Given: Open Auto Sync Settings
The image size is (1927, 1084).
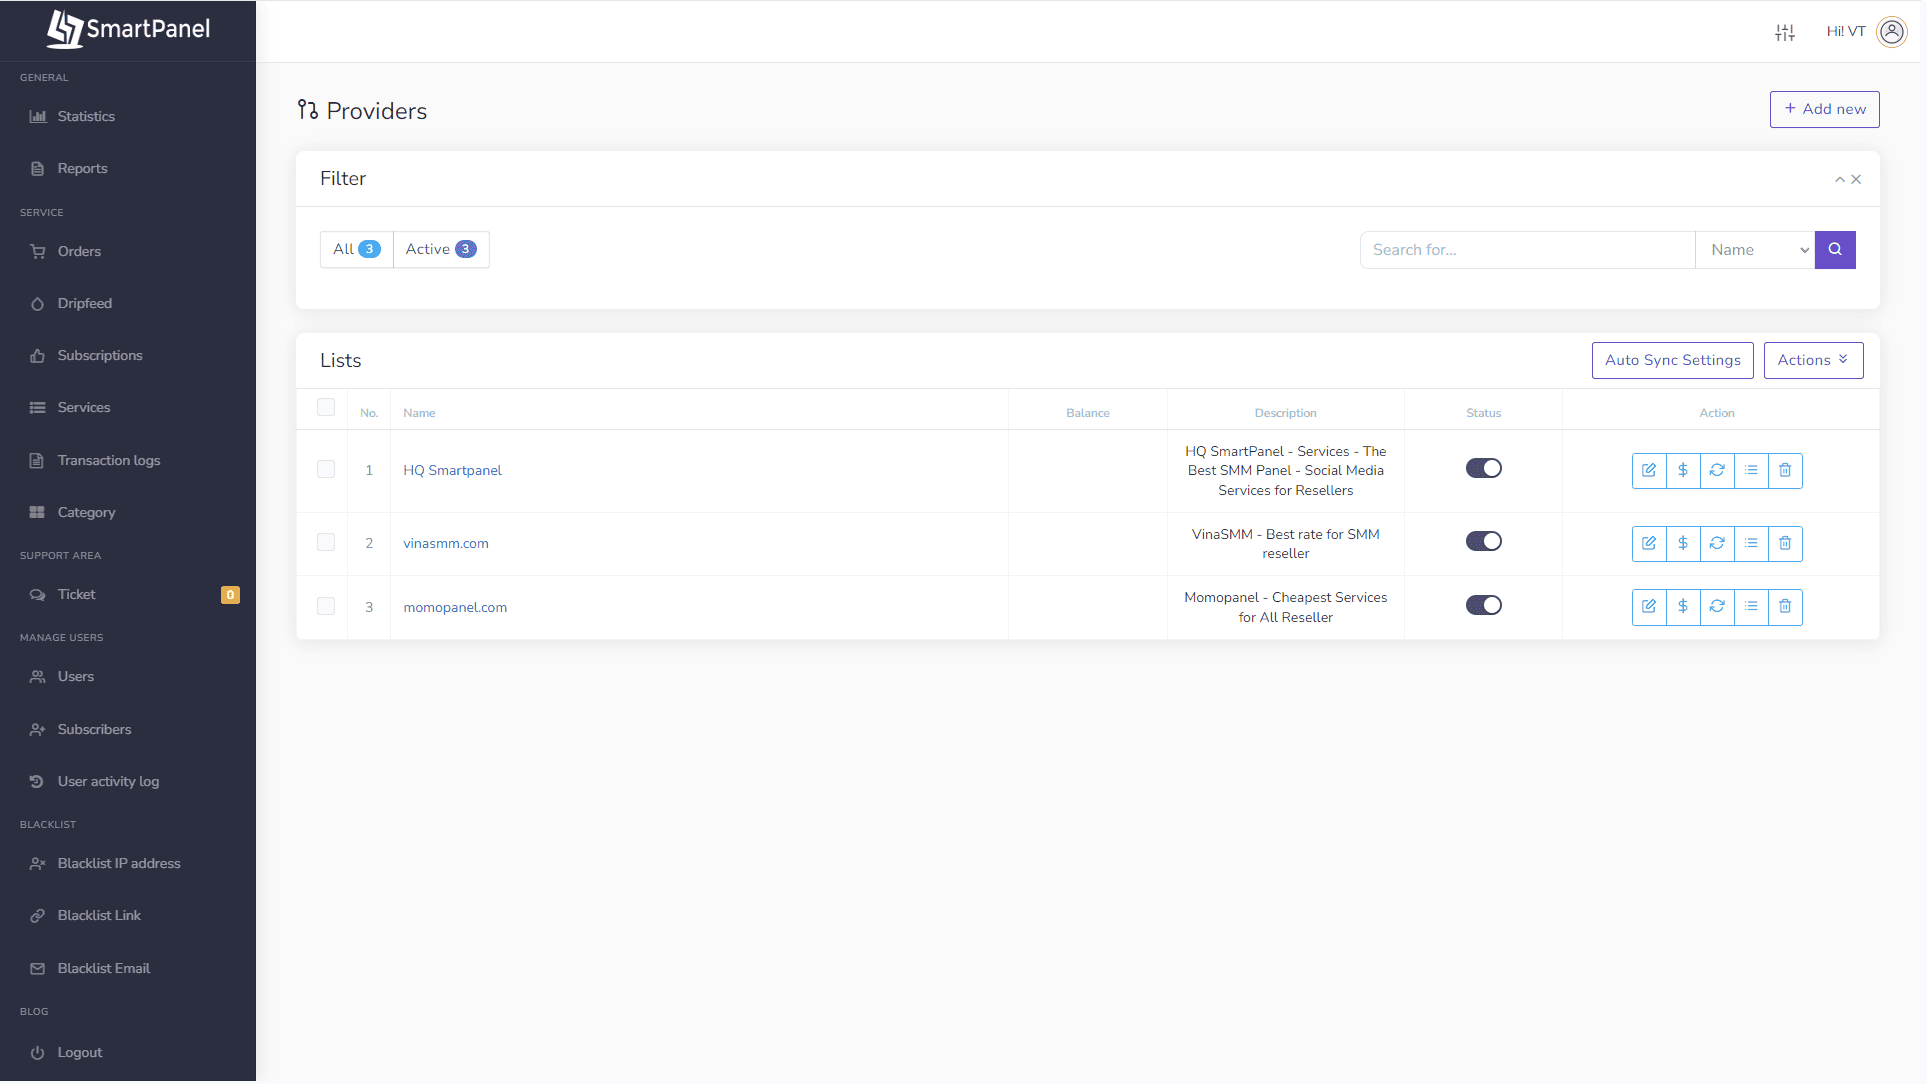Looking at the screenshot, I should (1672, 360).
